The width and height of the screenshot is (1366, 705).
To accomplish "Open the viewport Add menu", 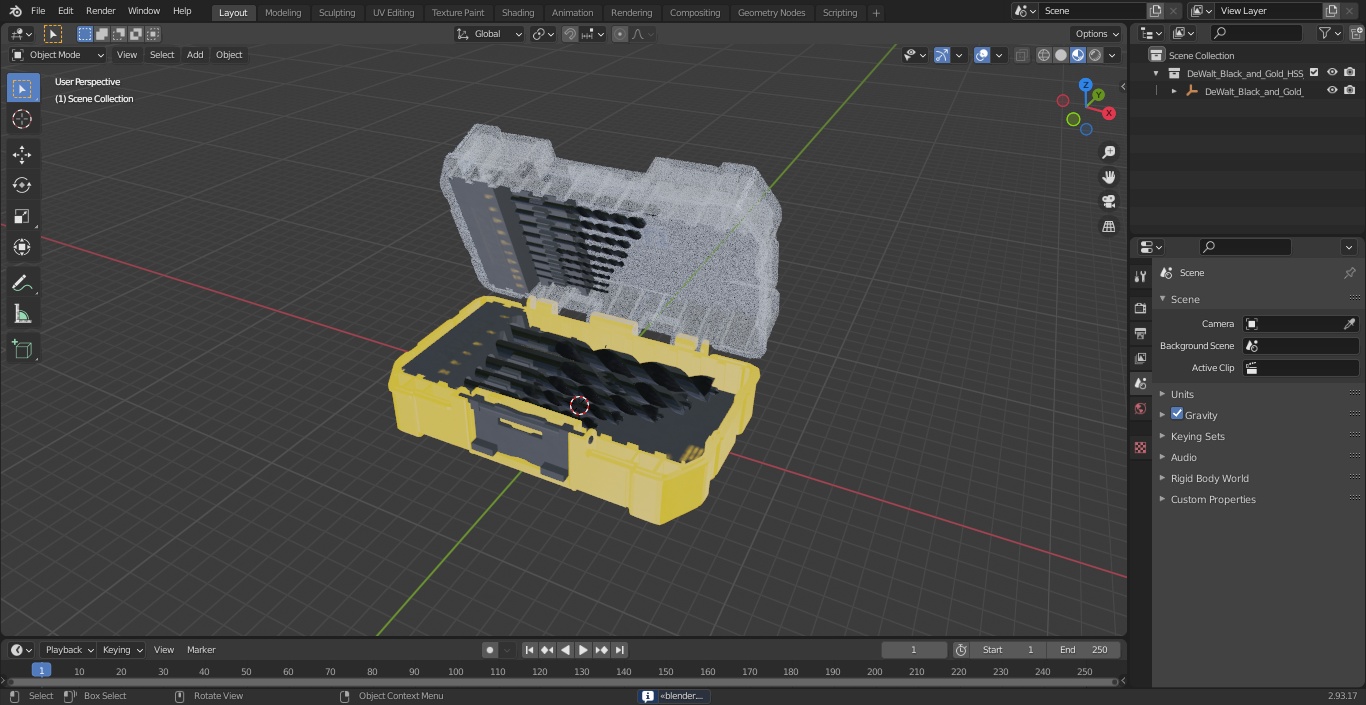I will pos(195,55).
